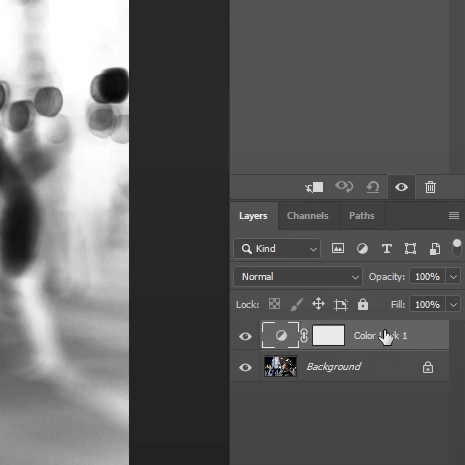Toggle layer filtering switch on

[x=457, y=248]
